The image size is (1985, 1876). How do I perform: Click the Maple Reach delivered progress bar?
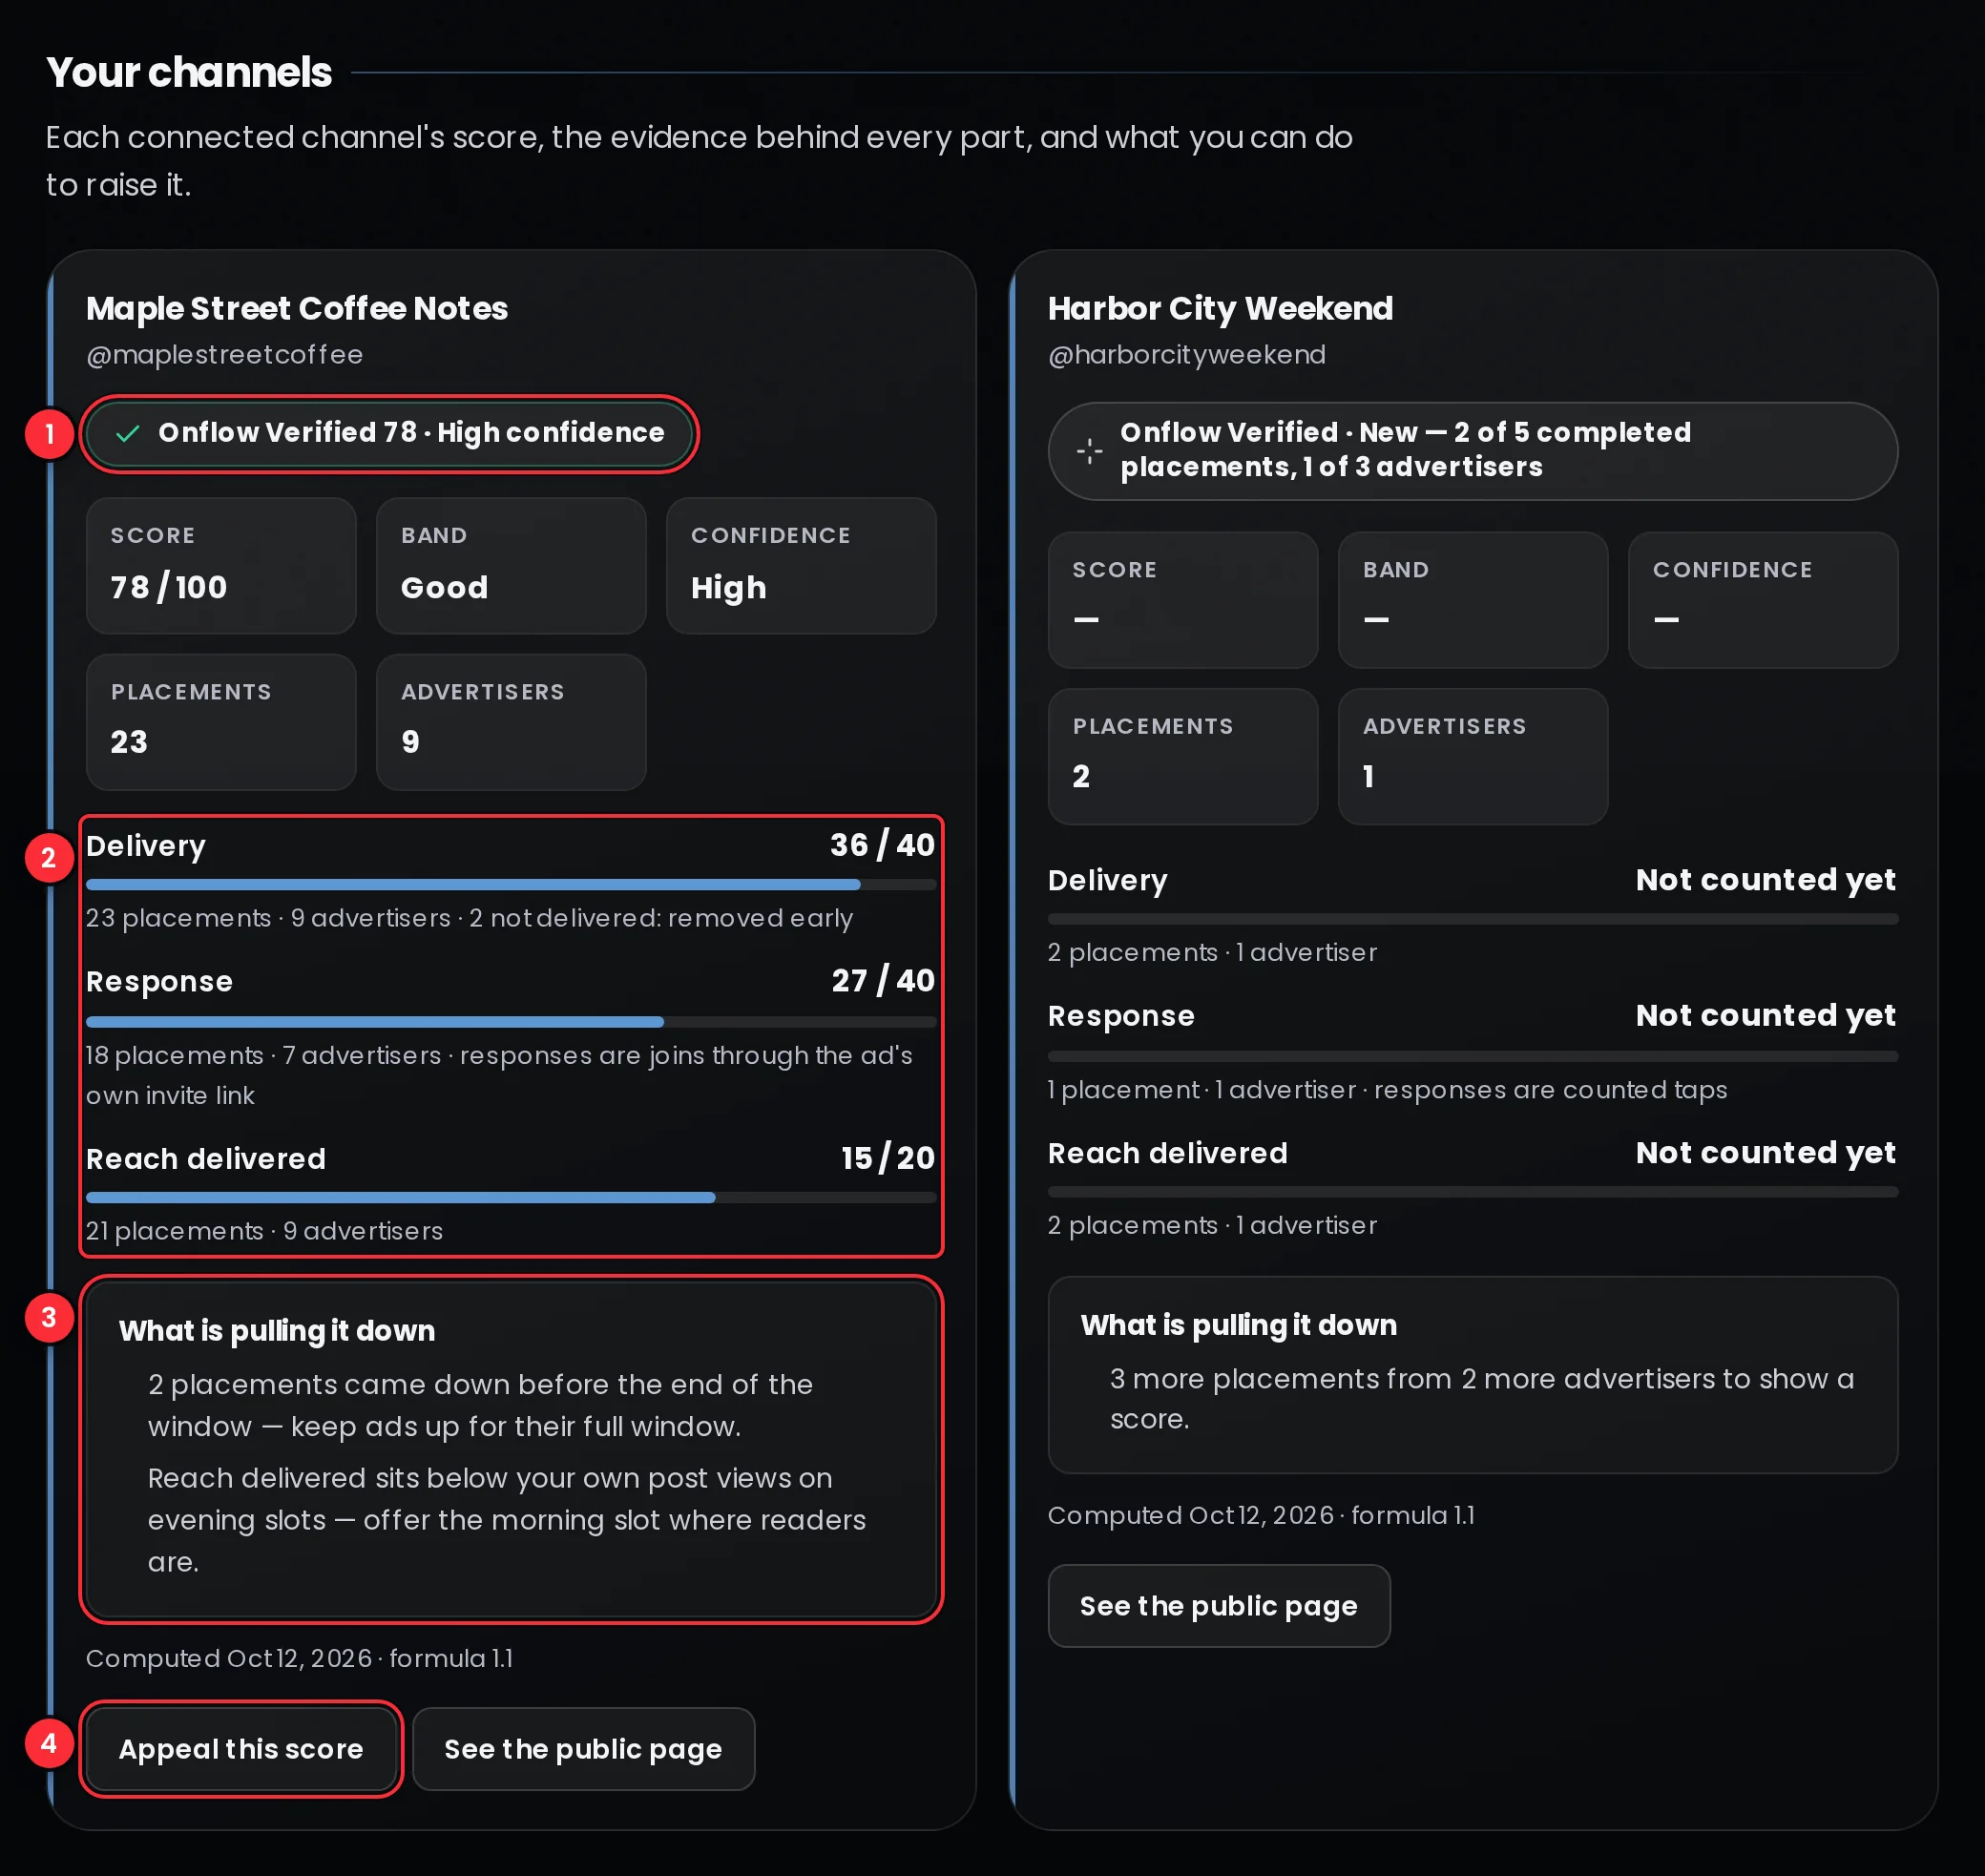511,1198
